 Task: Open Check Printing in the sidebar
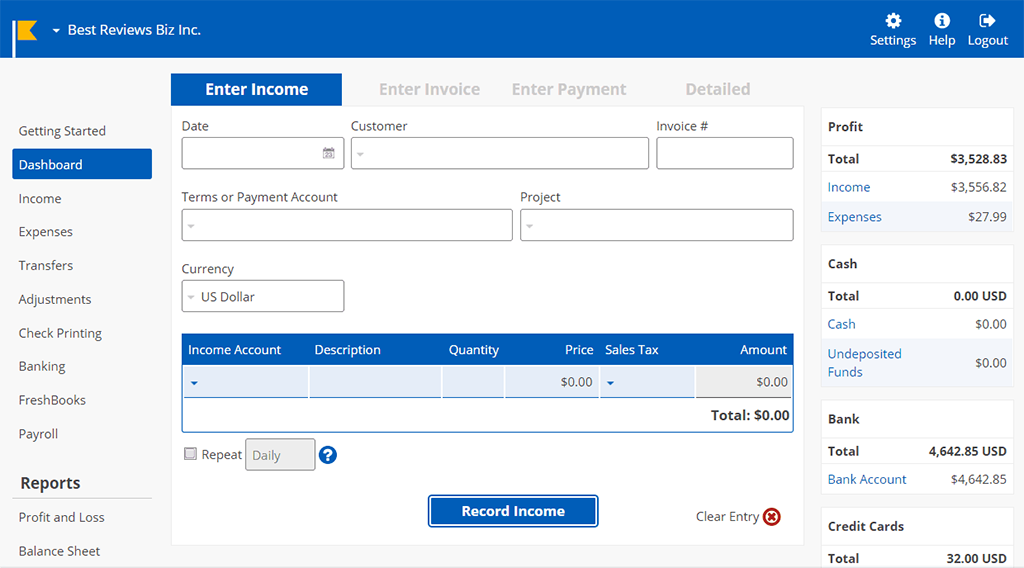[x=60, y=333]
